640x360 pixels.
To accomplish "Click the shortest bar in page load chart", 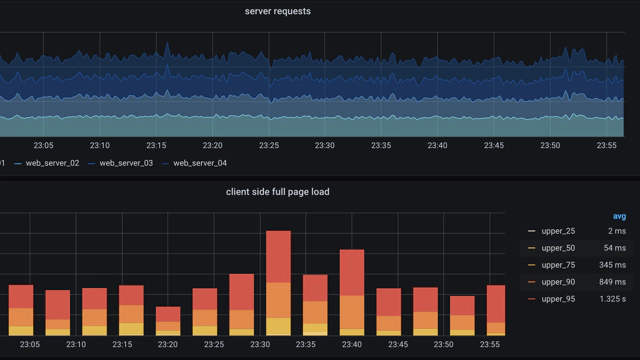I will [x=168, y=321].
